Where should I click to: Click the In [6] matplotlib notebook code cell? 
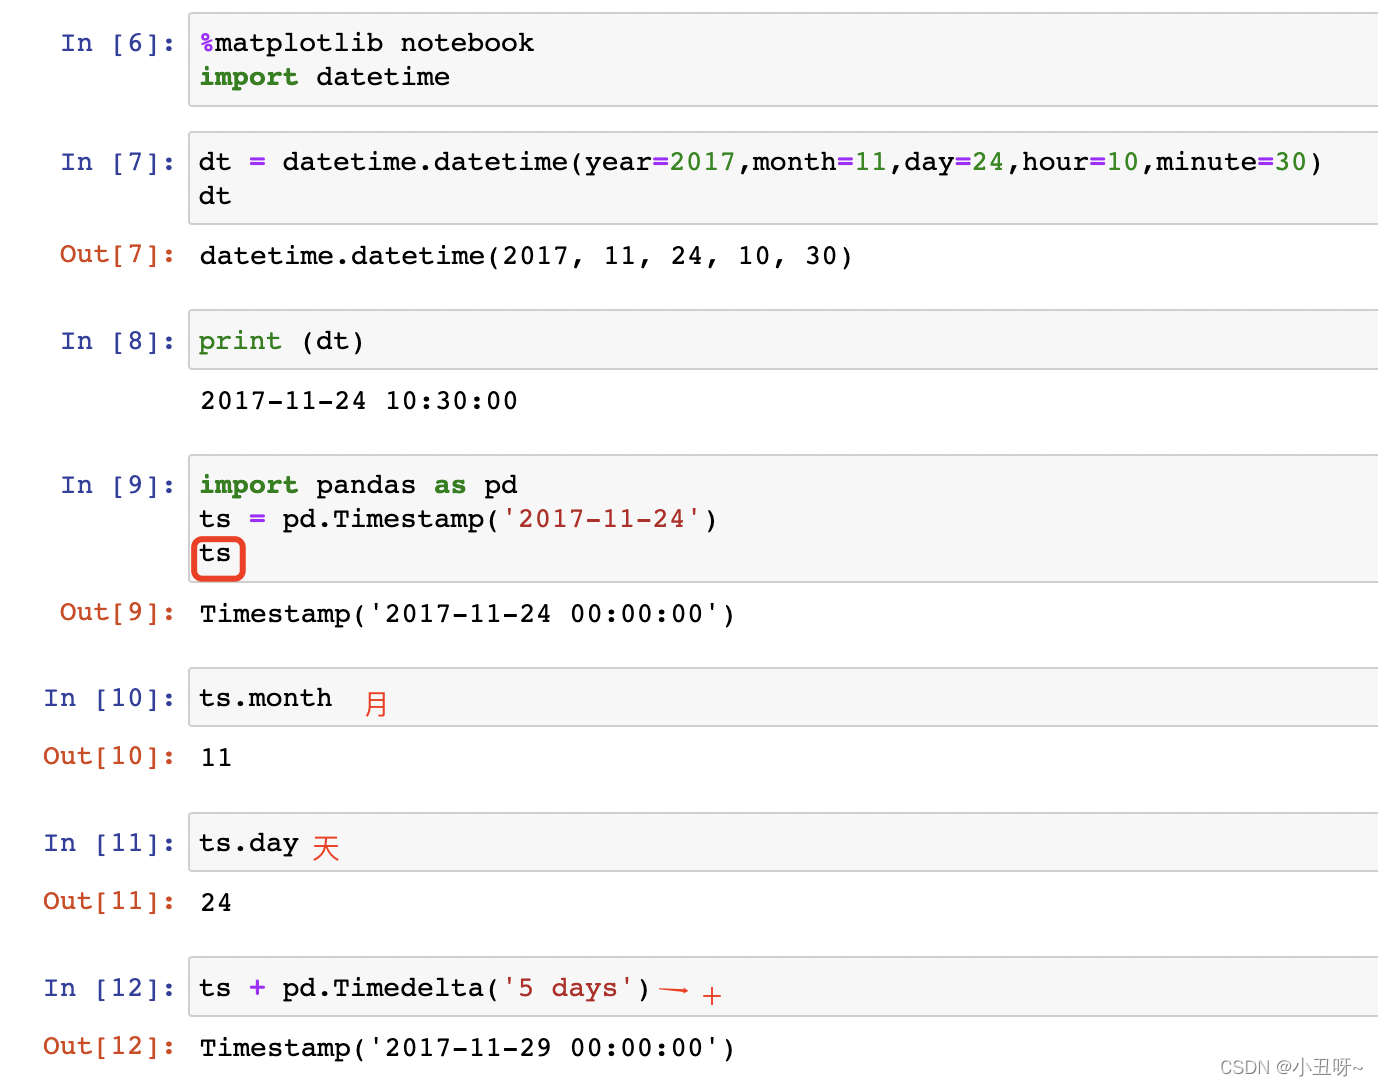pyautogui.click(x=783, y=60)
